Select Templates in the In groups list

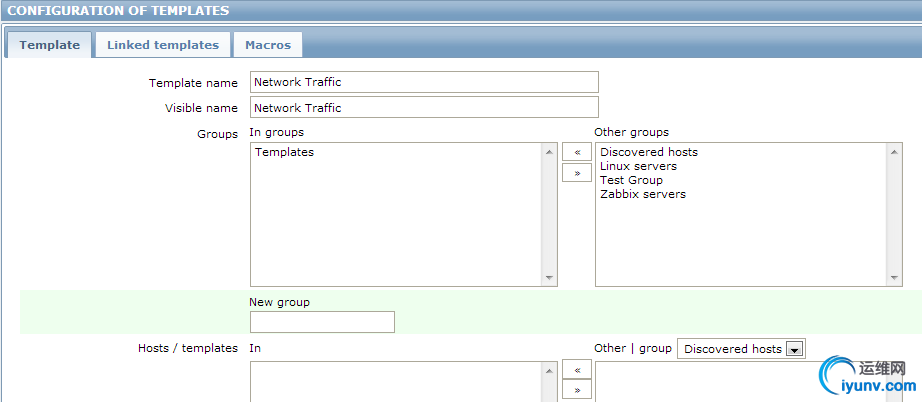(285, 152)
